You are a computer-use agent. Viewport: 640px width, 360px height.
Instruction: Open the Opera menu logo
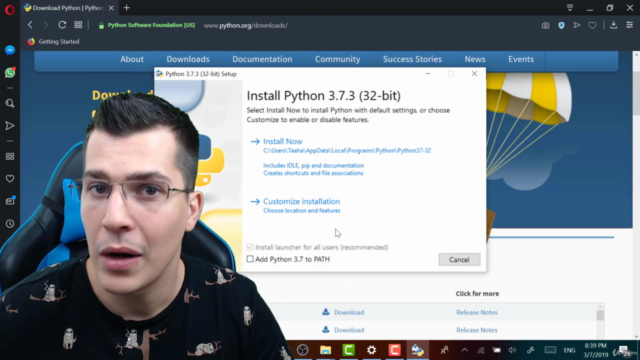tap(10, 9)
